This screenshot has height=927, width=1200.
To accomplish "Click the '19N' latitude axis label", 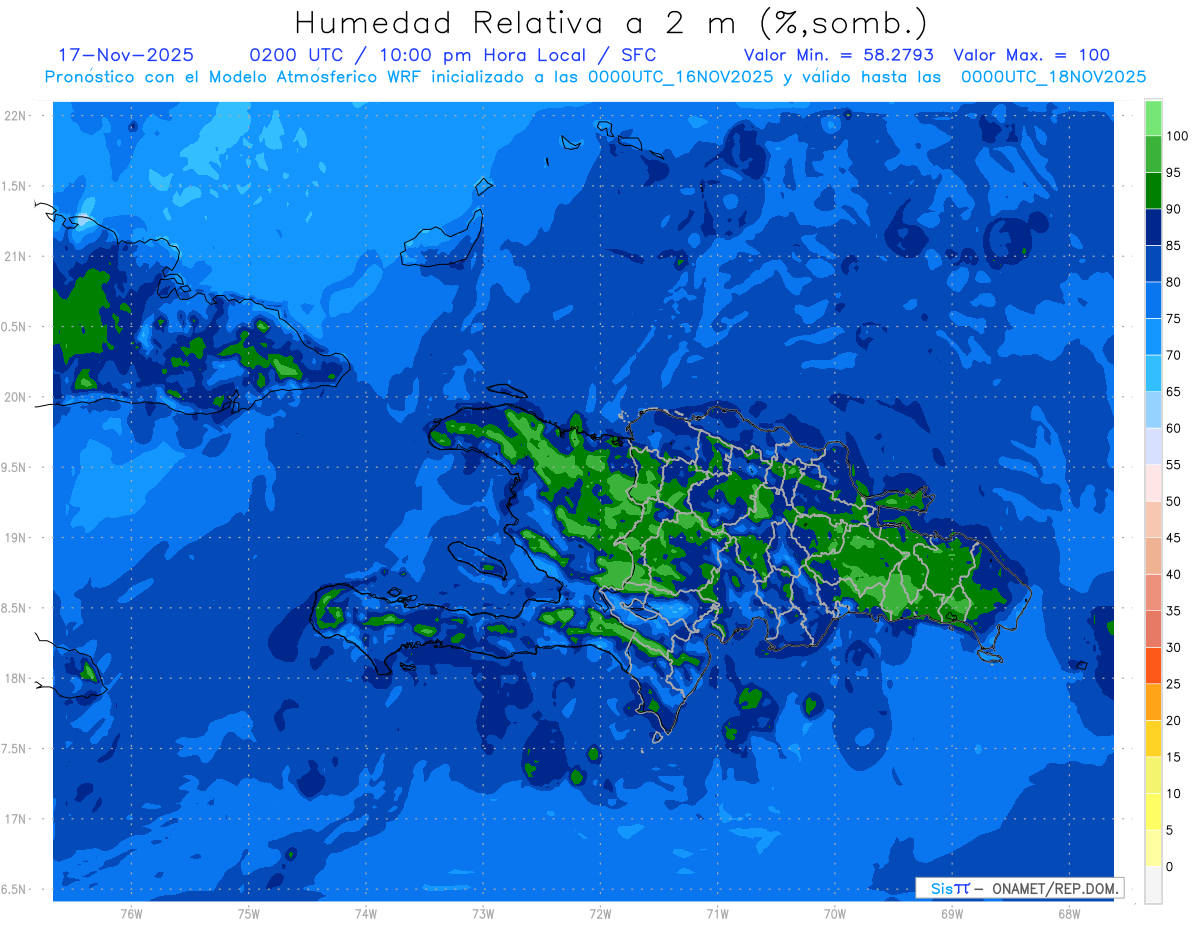I will point(15,537).
